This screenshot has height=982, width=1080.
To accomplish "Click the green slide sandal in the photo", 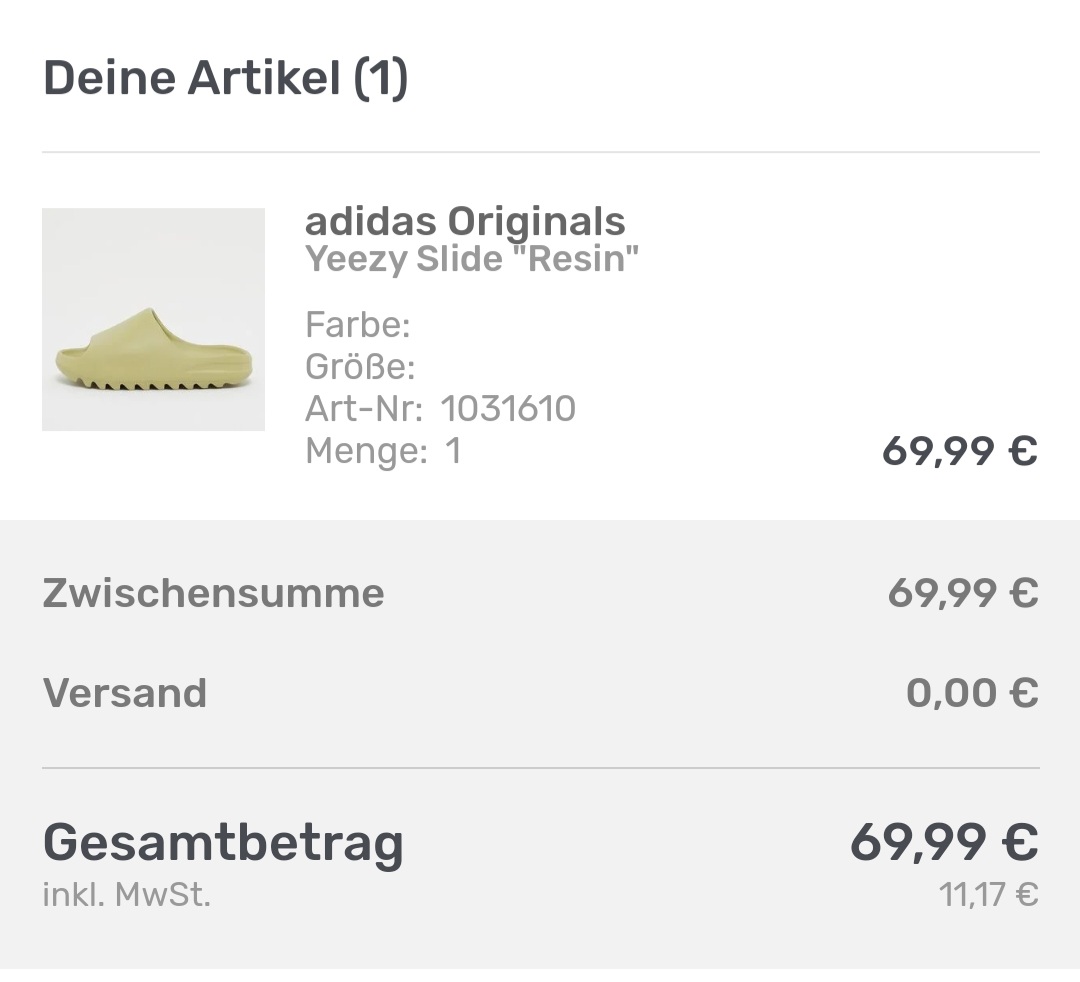I will [x=153, y=351].
